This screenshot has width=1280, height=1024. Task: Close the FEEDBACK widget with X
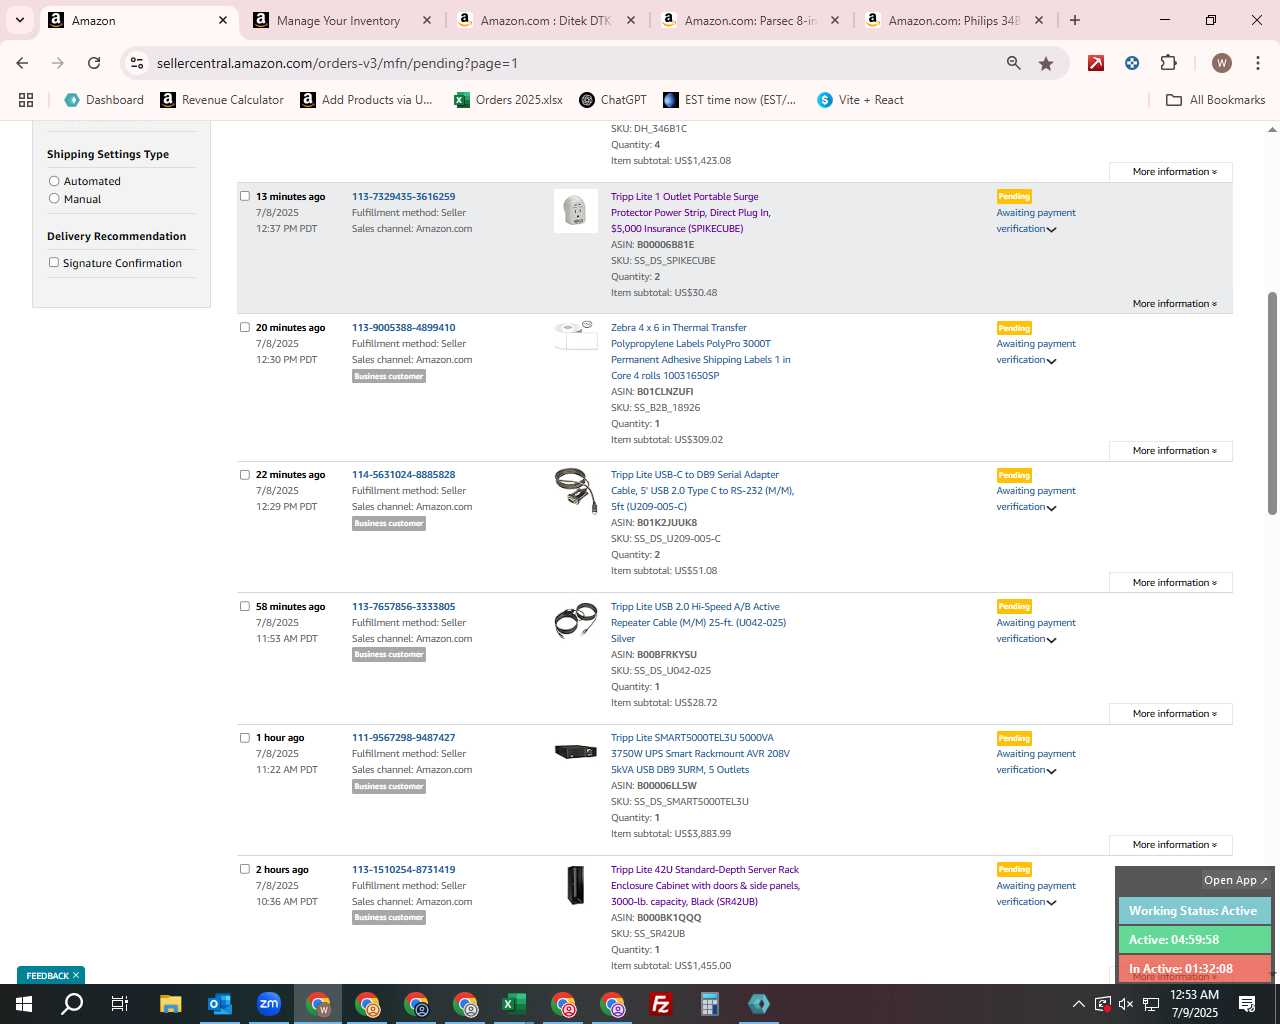pyautogui.click(x=75, y=975)
